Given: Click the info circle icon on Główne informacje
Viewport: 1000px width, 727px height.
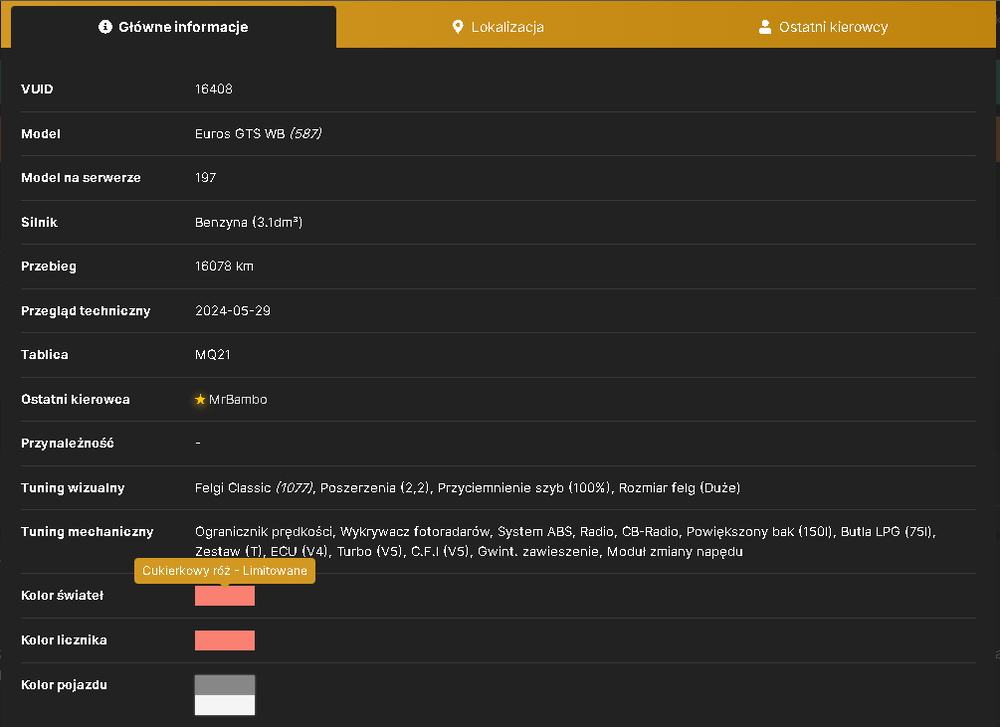Looking at the screenshot, I should (x=105, y=27).
